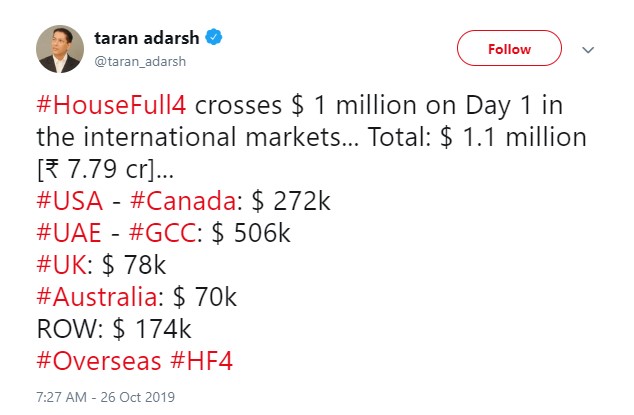
Task: Open the #USA hashtag
Action: pyautogui.click(x=68, y=200)
